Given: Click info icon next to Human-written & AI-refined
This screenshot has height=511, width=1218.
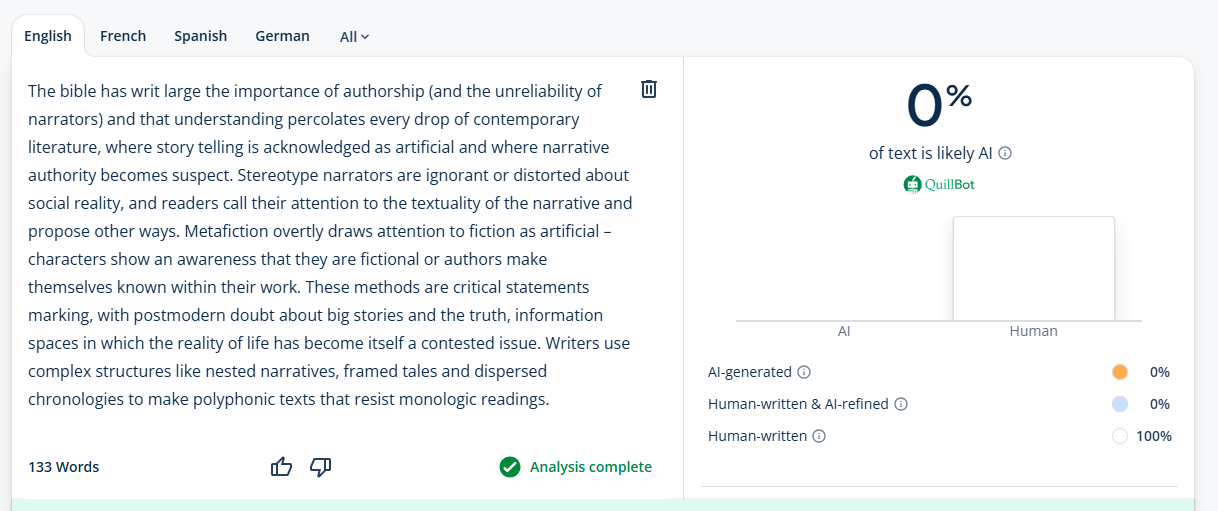Looking at the screenshot, I should point(901,404).
